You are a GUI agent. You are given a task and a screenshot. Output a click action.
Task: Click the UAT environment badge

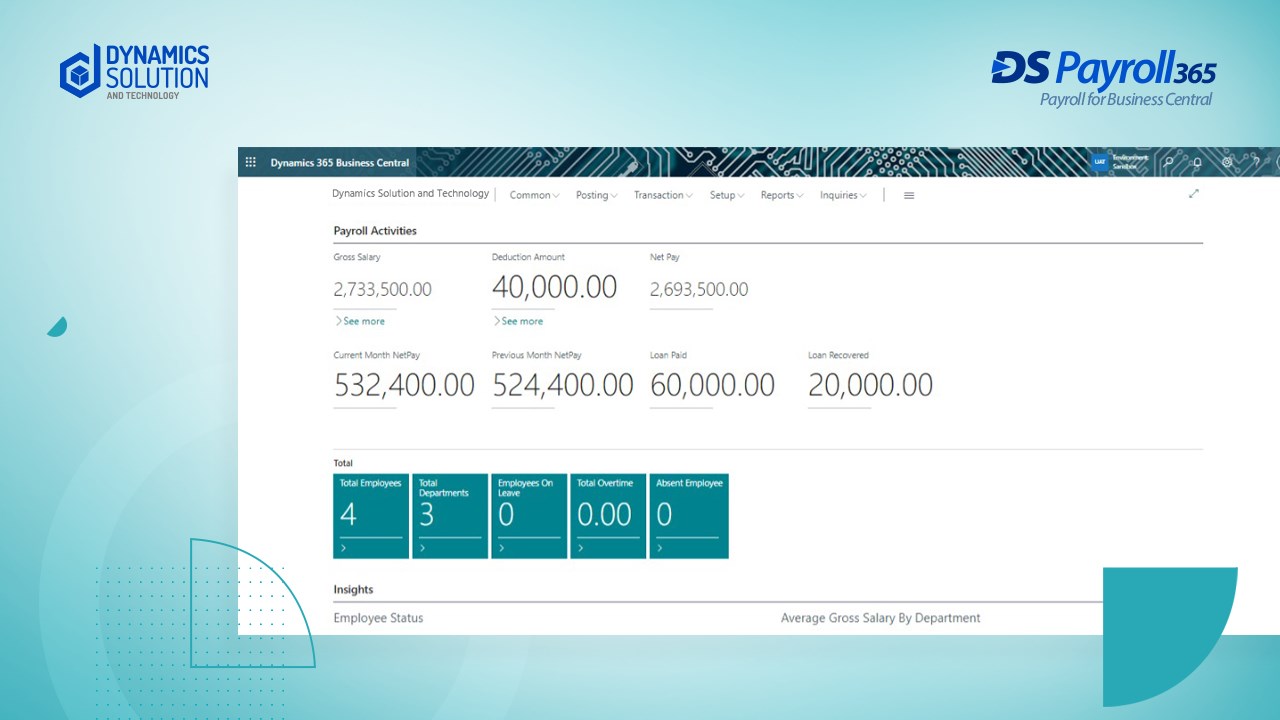coord(1100,162)
